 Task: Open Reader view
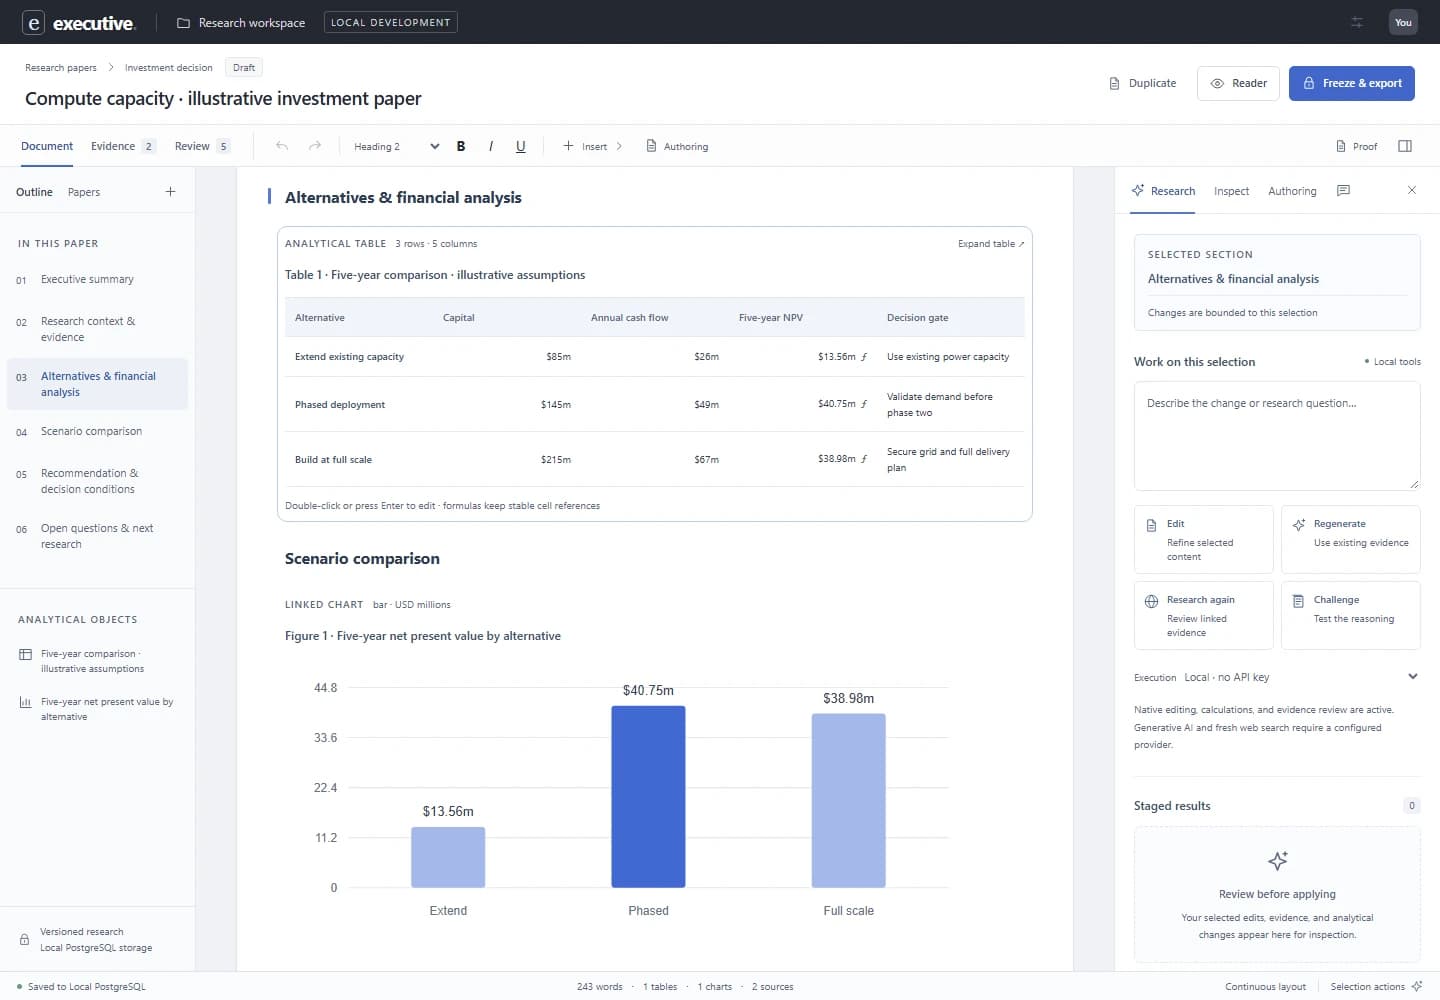[1239, 83]
